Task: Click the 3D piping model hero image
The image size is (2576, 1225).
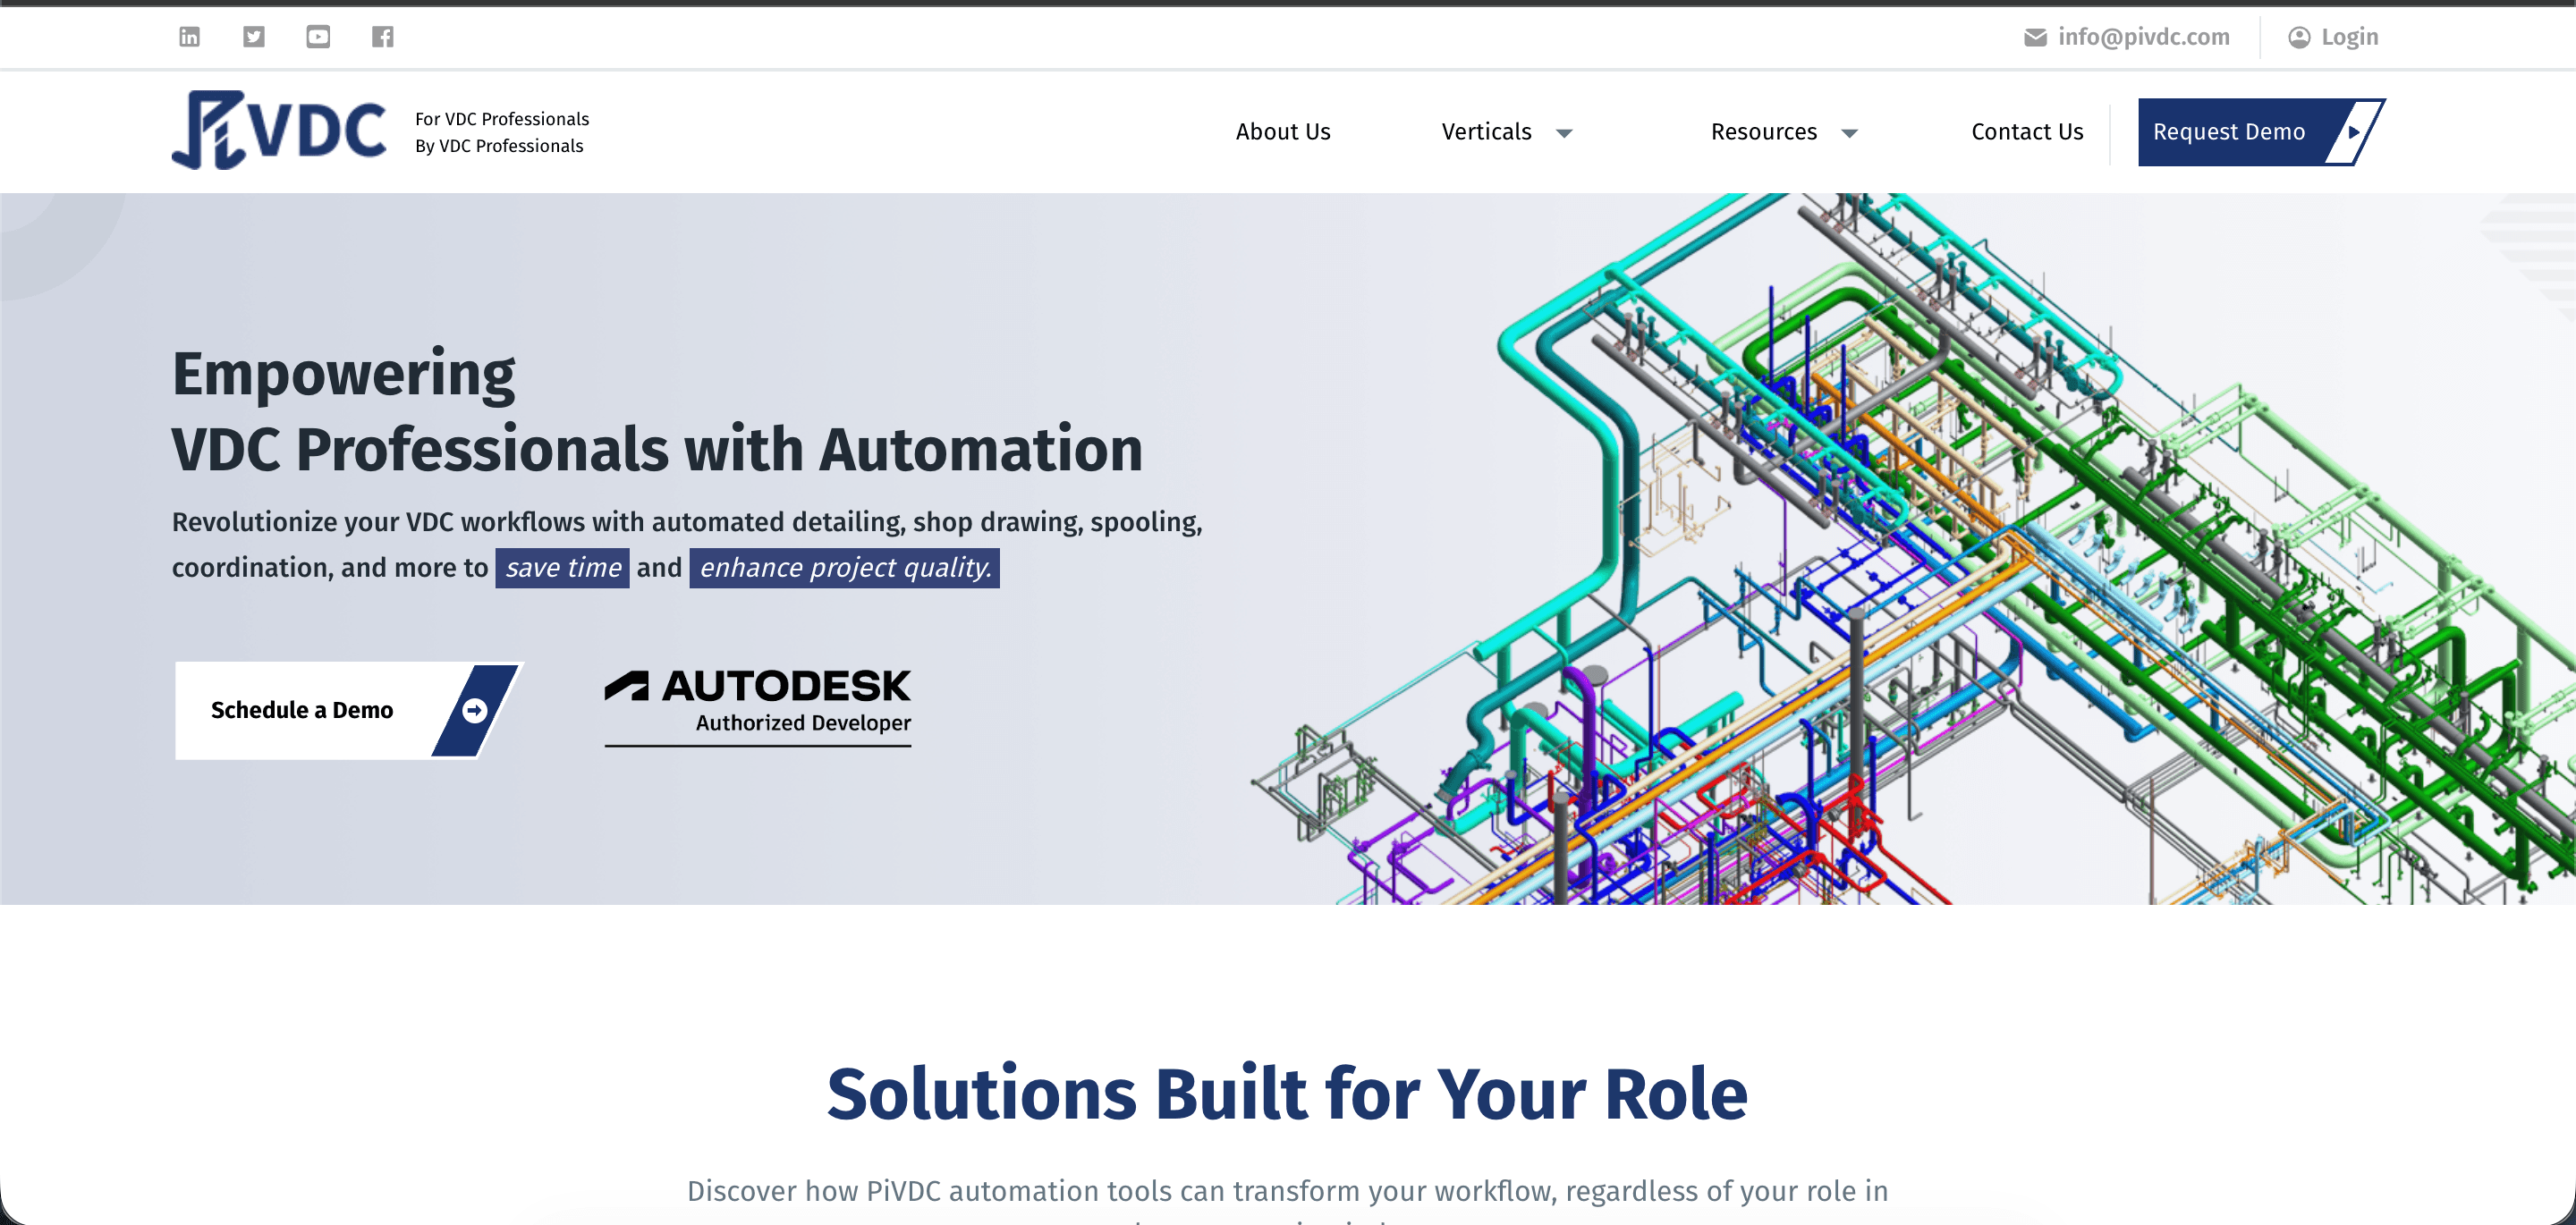Action: point(1912,548)
